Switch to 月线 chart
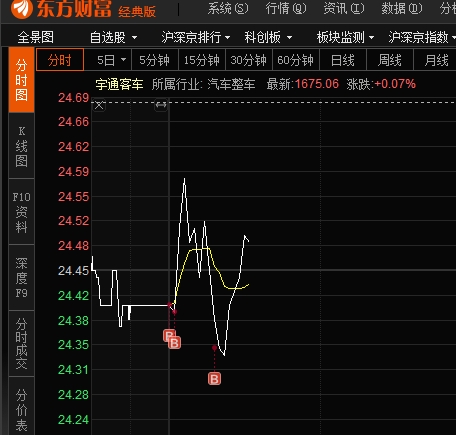Viewport: 456px width, 435px height. click(436, 60)
